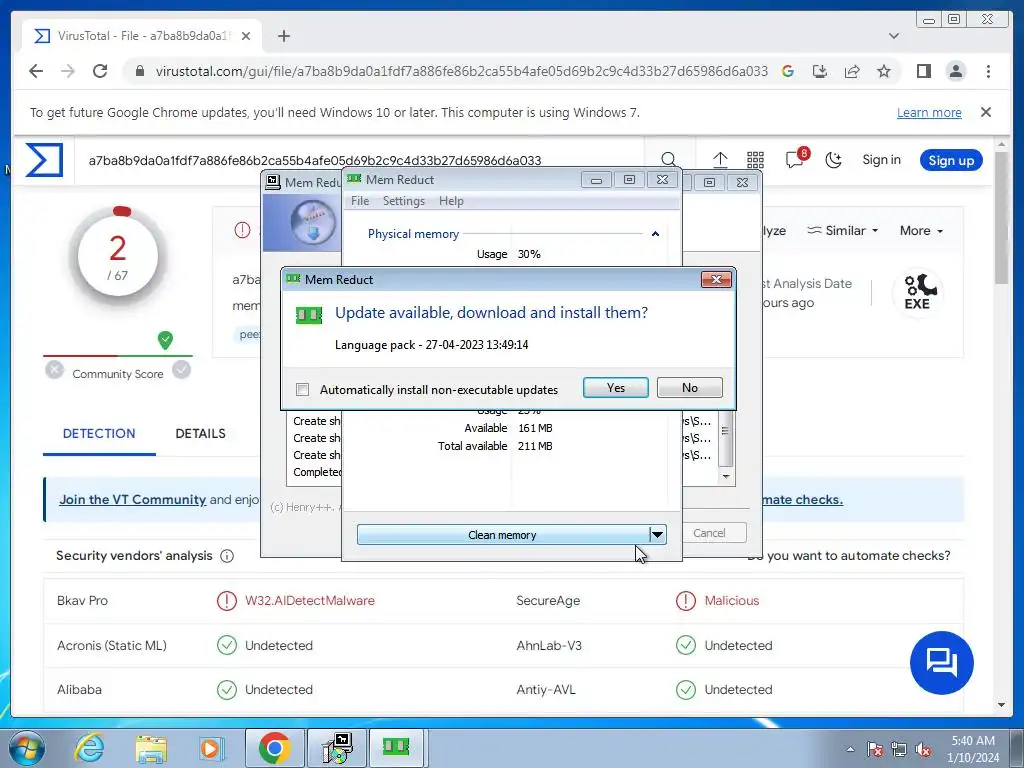
Task: Click the VirusTotal search magnifier
Action: (x=668, y=159)
